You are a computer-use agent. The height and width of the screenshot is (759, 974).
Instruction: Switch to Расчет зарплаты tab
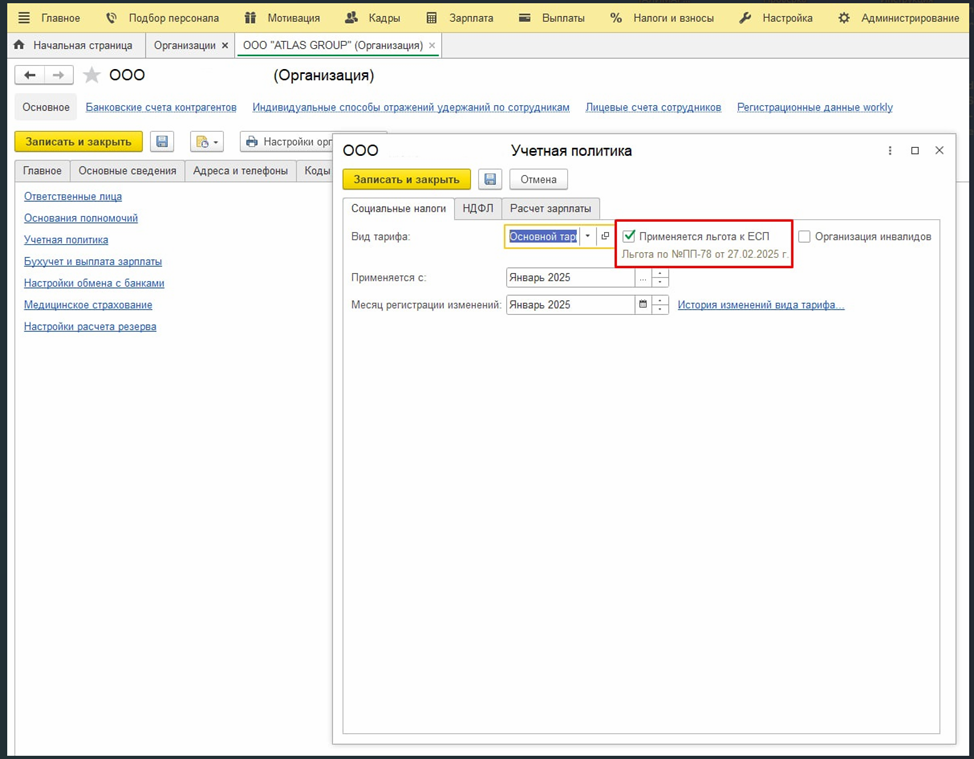(x=550, y=209)
